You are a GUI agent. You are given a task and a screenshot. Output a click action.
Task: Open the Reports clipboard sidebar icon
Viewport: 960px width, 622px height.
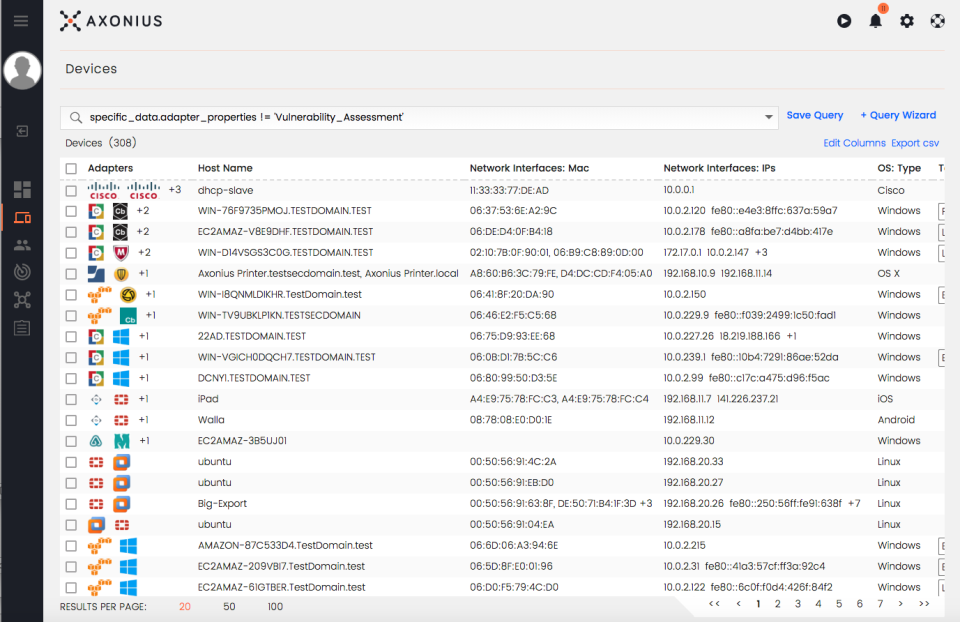22,328
